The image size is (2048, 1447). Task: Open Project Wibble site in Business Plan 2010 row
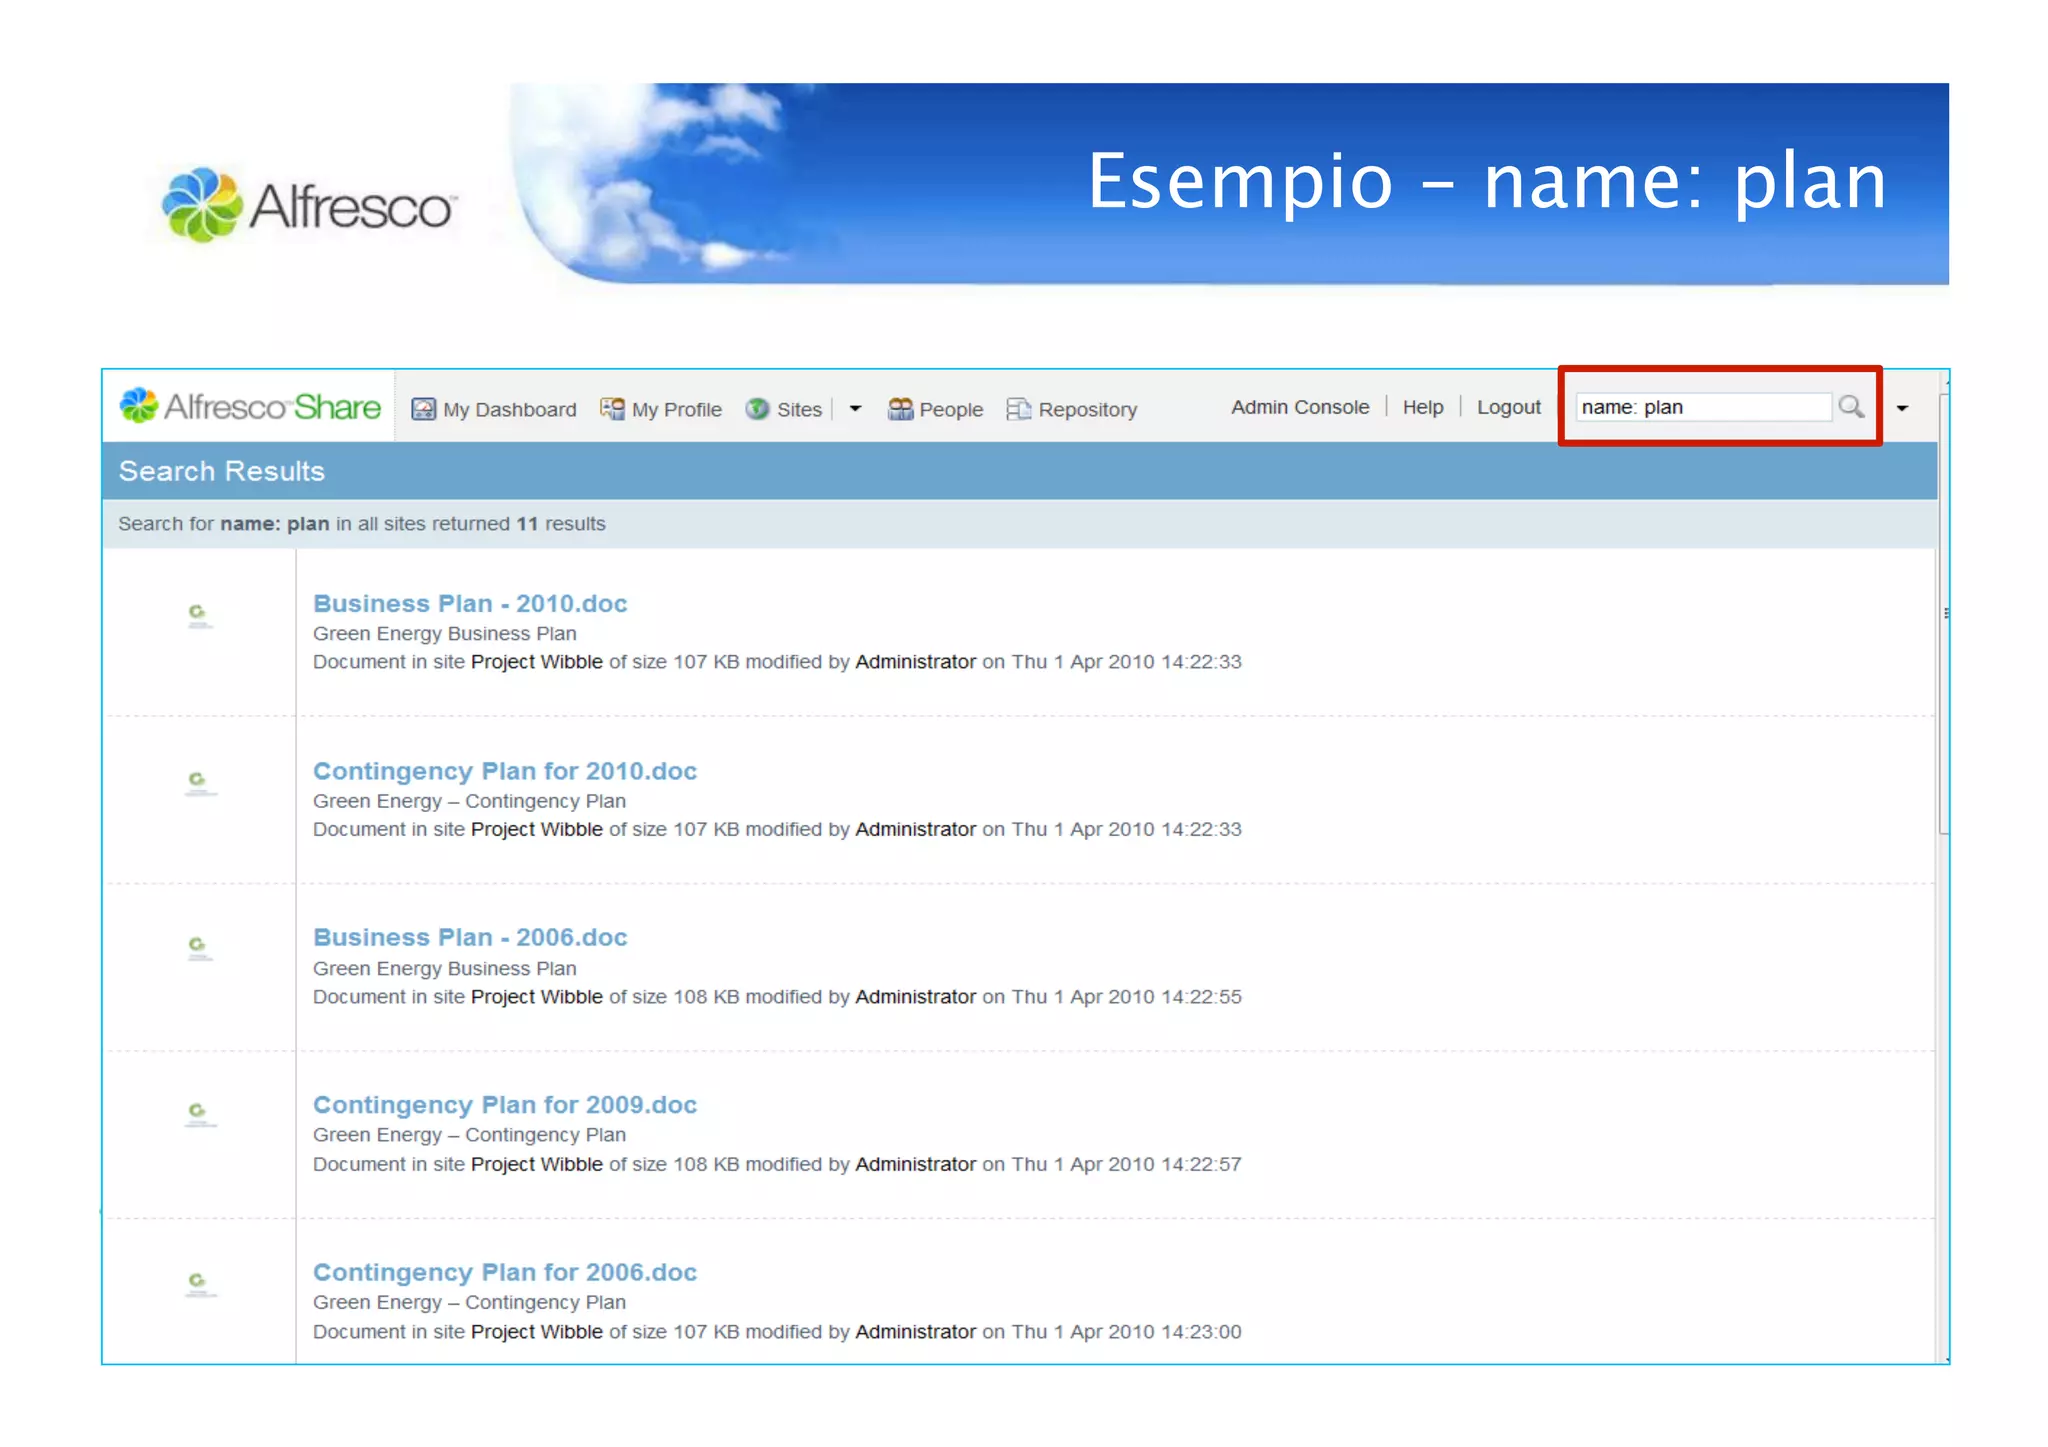[x=537, y=662]
